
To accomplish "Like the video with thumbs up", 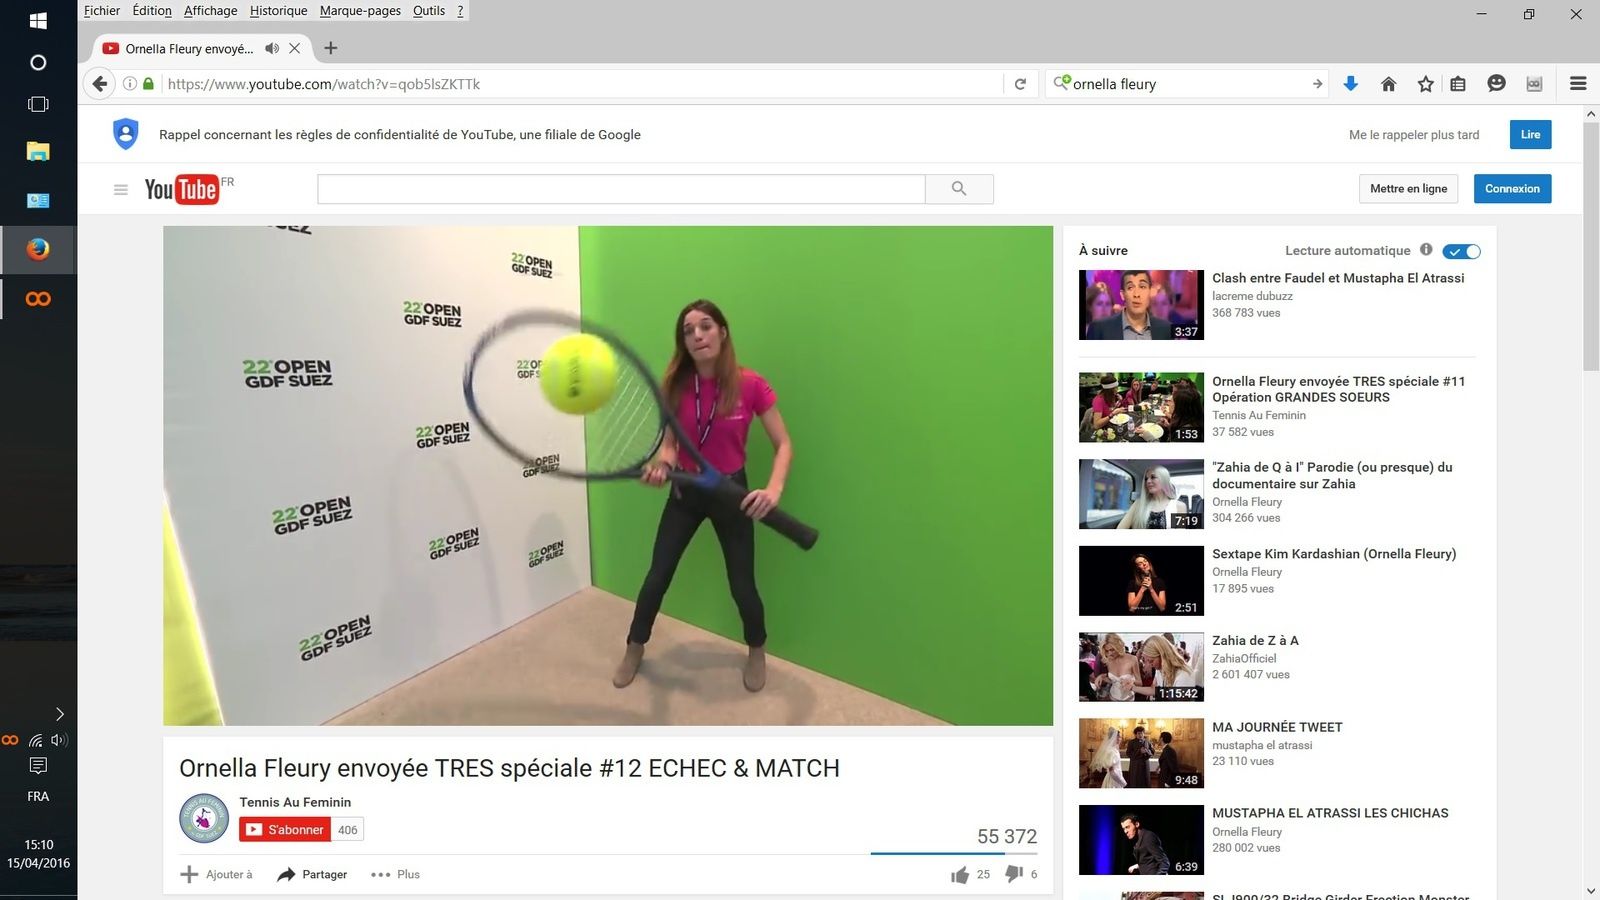I will pyautogui.click(x=960, y=875).
